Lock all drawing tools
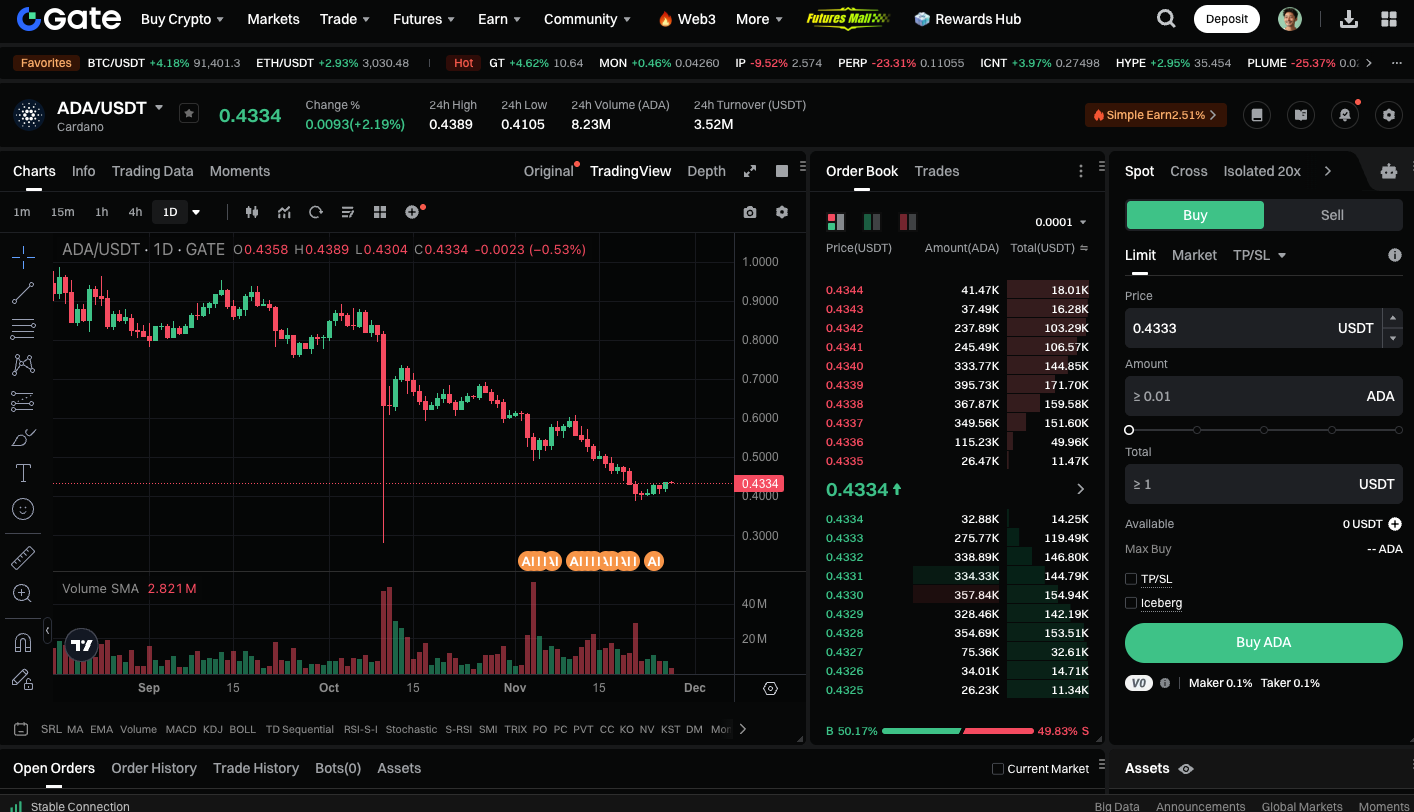The height and width of the screenshot is (812, 1414). pyautogui.click(x=23, y=678)
